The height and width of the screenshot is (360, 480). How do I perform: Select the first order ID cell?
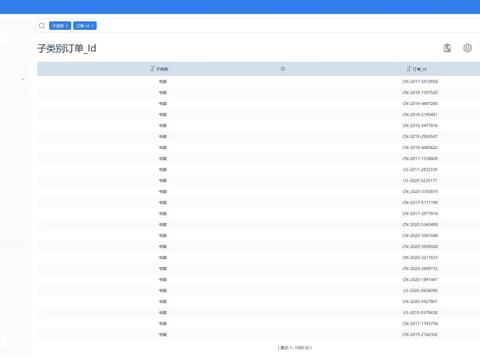[420, 81]
